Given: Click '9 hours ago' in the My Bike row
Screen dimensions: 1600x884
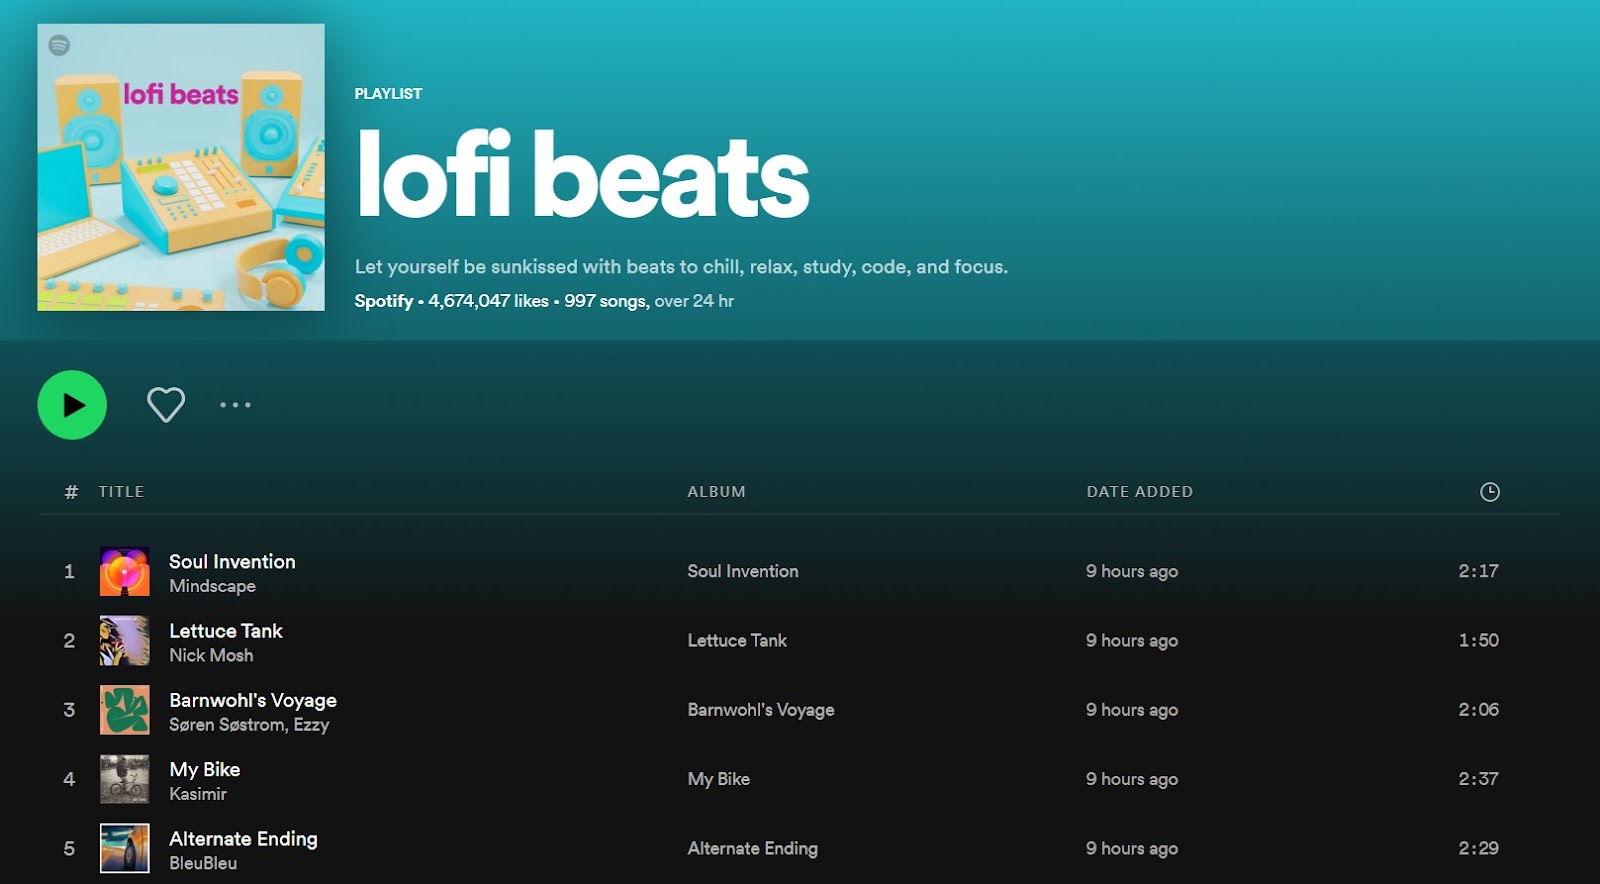Looking at the screenshot, I should tap(1132, 779).
